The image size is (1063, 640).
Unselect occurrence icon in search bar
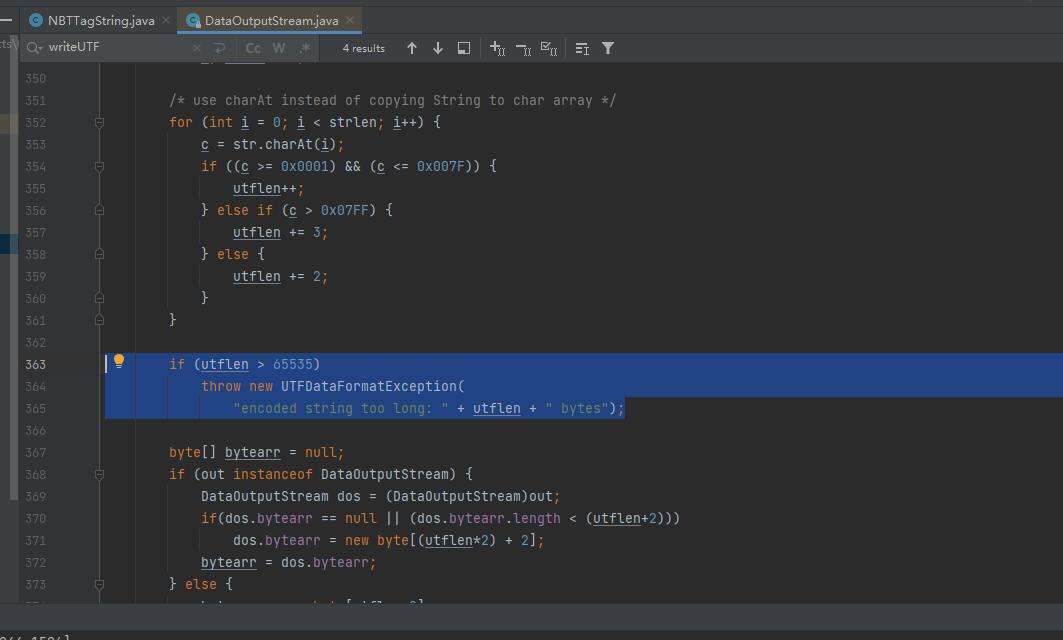(523, 49)
